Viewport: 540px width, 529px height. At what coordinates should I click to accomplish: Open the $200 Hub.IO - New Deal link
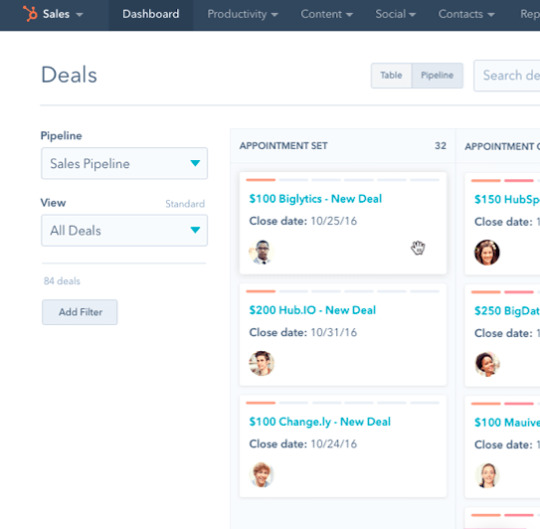tap(312, 310)
